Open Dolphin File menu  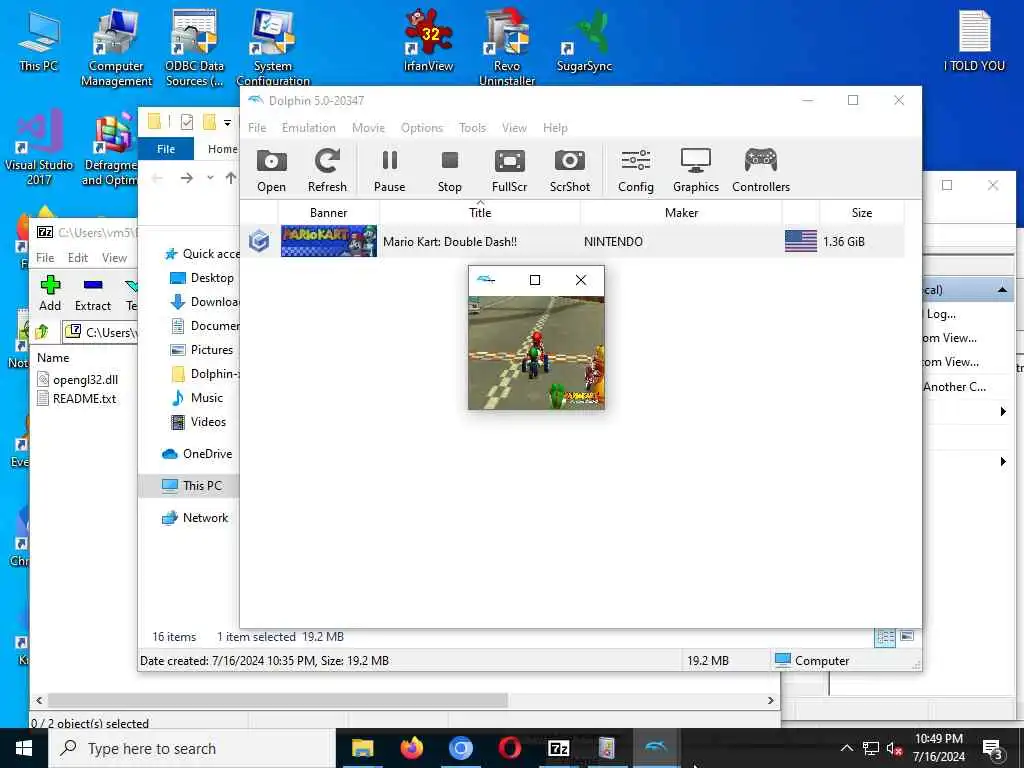257,128
